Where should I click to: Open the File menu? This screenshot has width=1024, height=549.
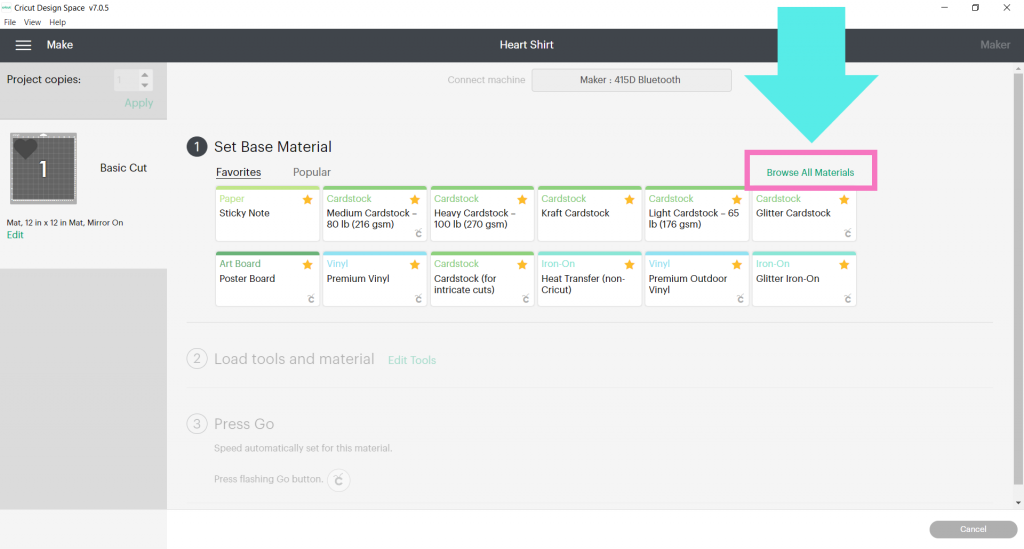point(10,22)
